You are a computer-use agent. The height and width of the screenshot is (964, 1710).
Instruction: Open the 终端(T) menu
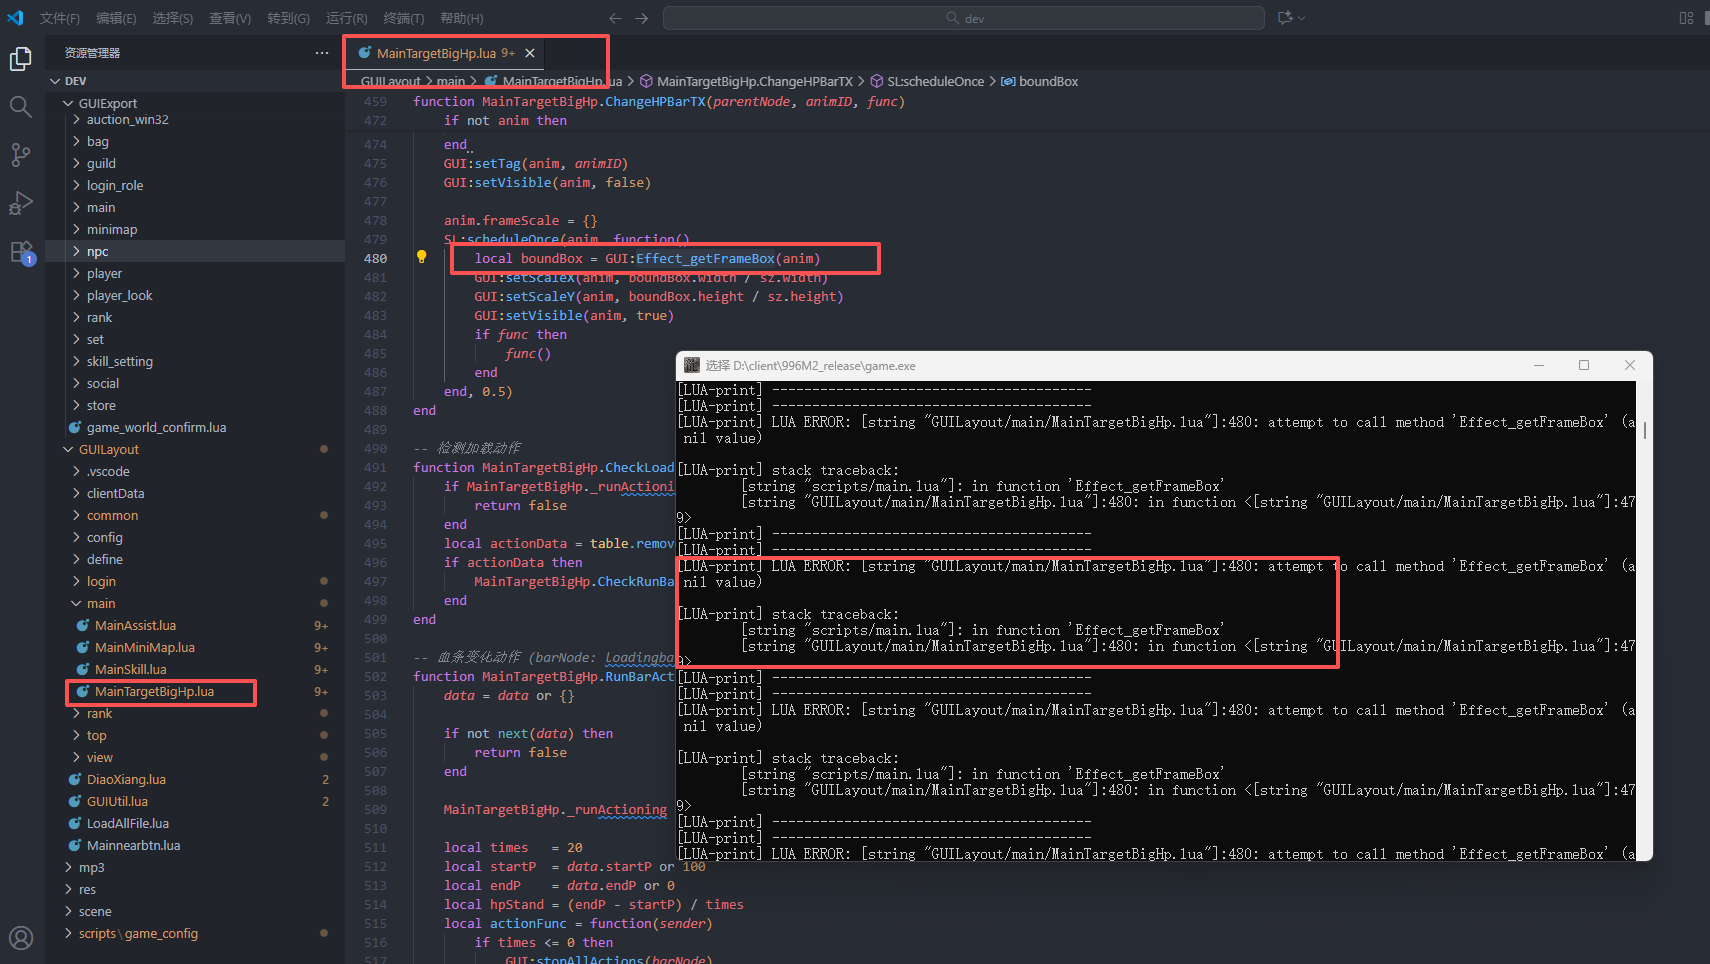click(403, 18)
